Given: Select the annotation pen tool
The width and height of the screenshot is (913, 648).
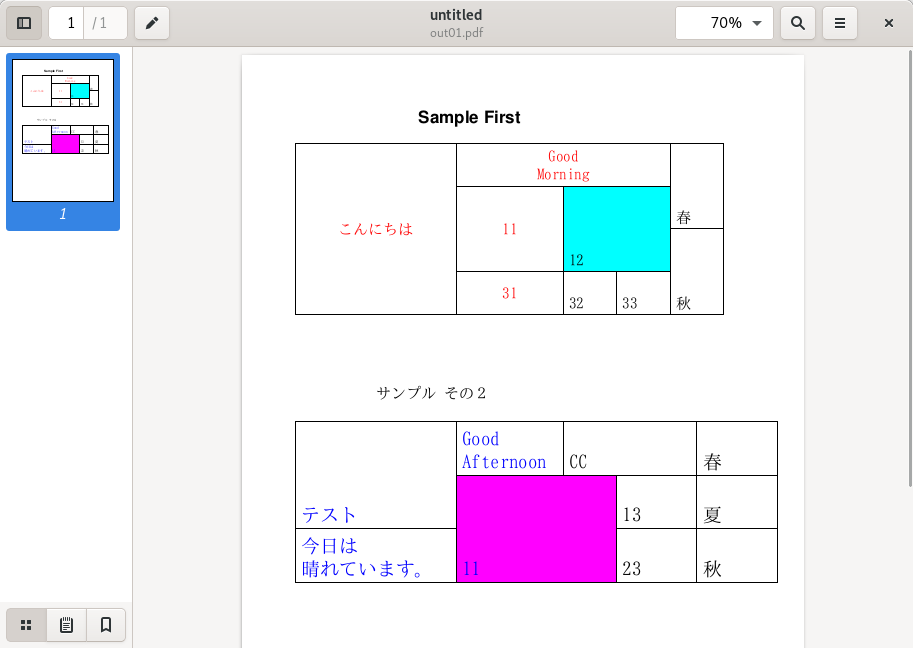Looking at the screenshot, I should tap(151, 22).
